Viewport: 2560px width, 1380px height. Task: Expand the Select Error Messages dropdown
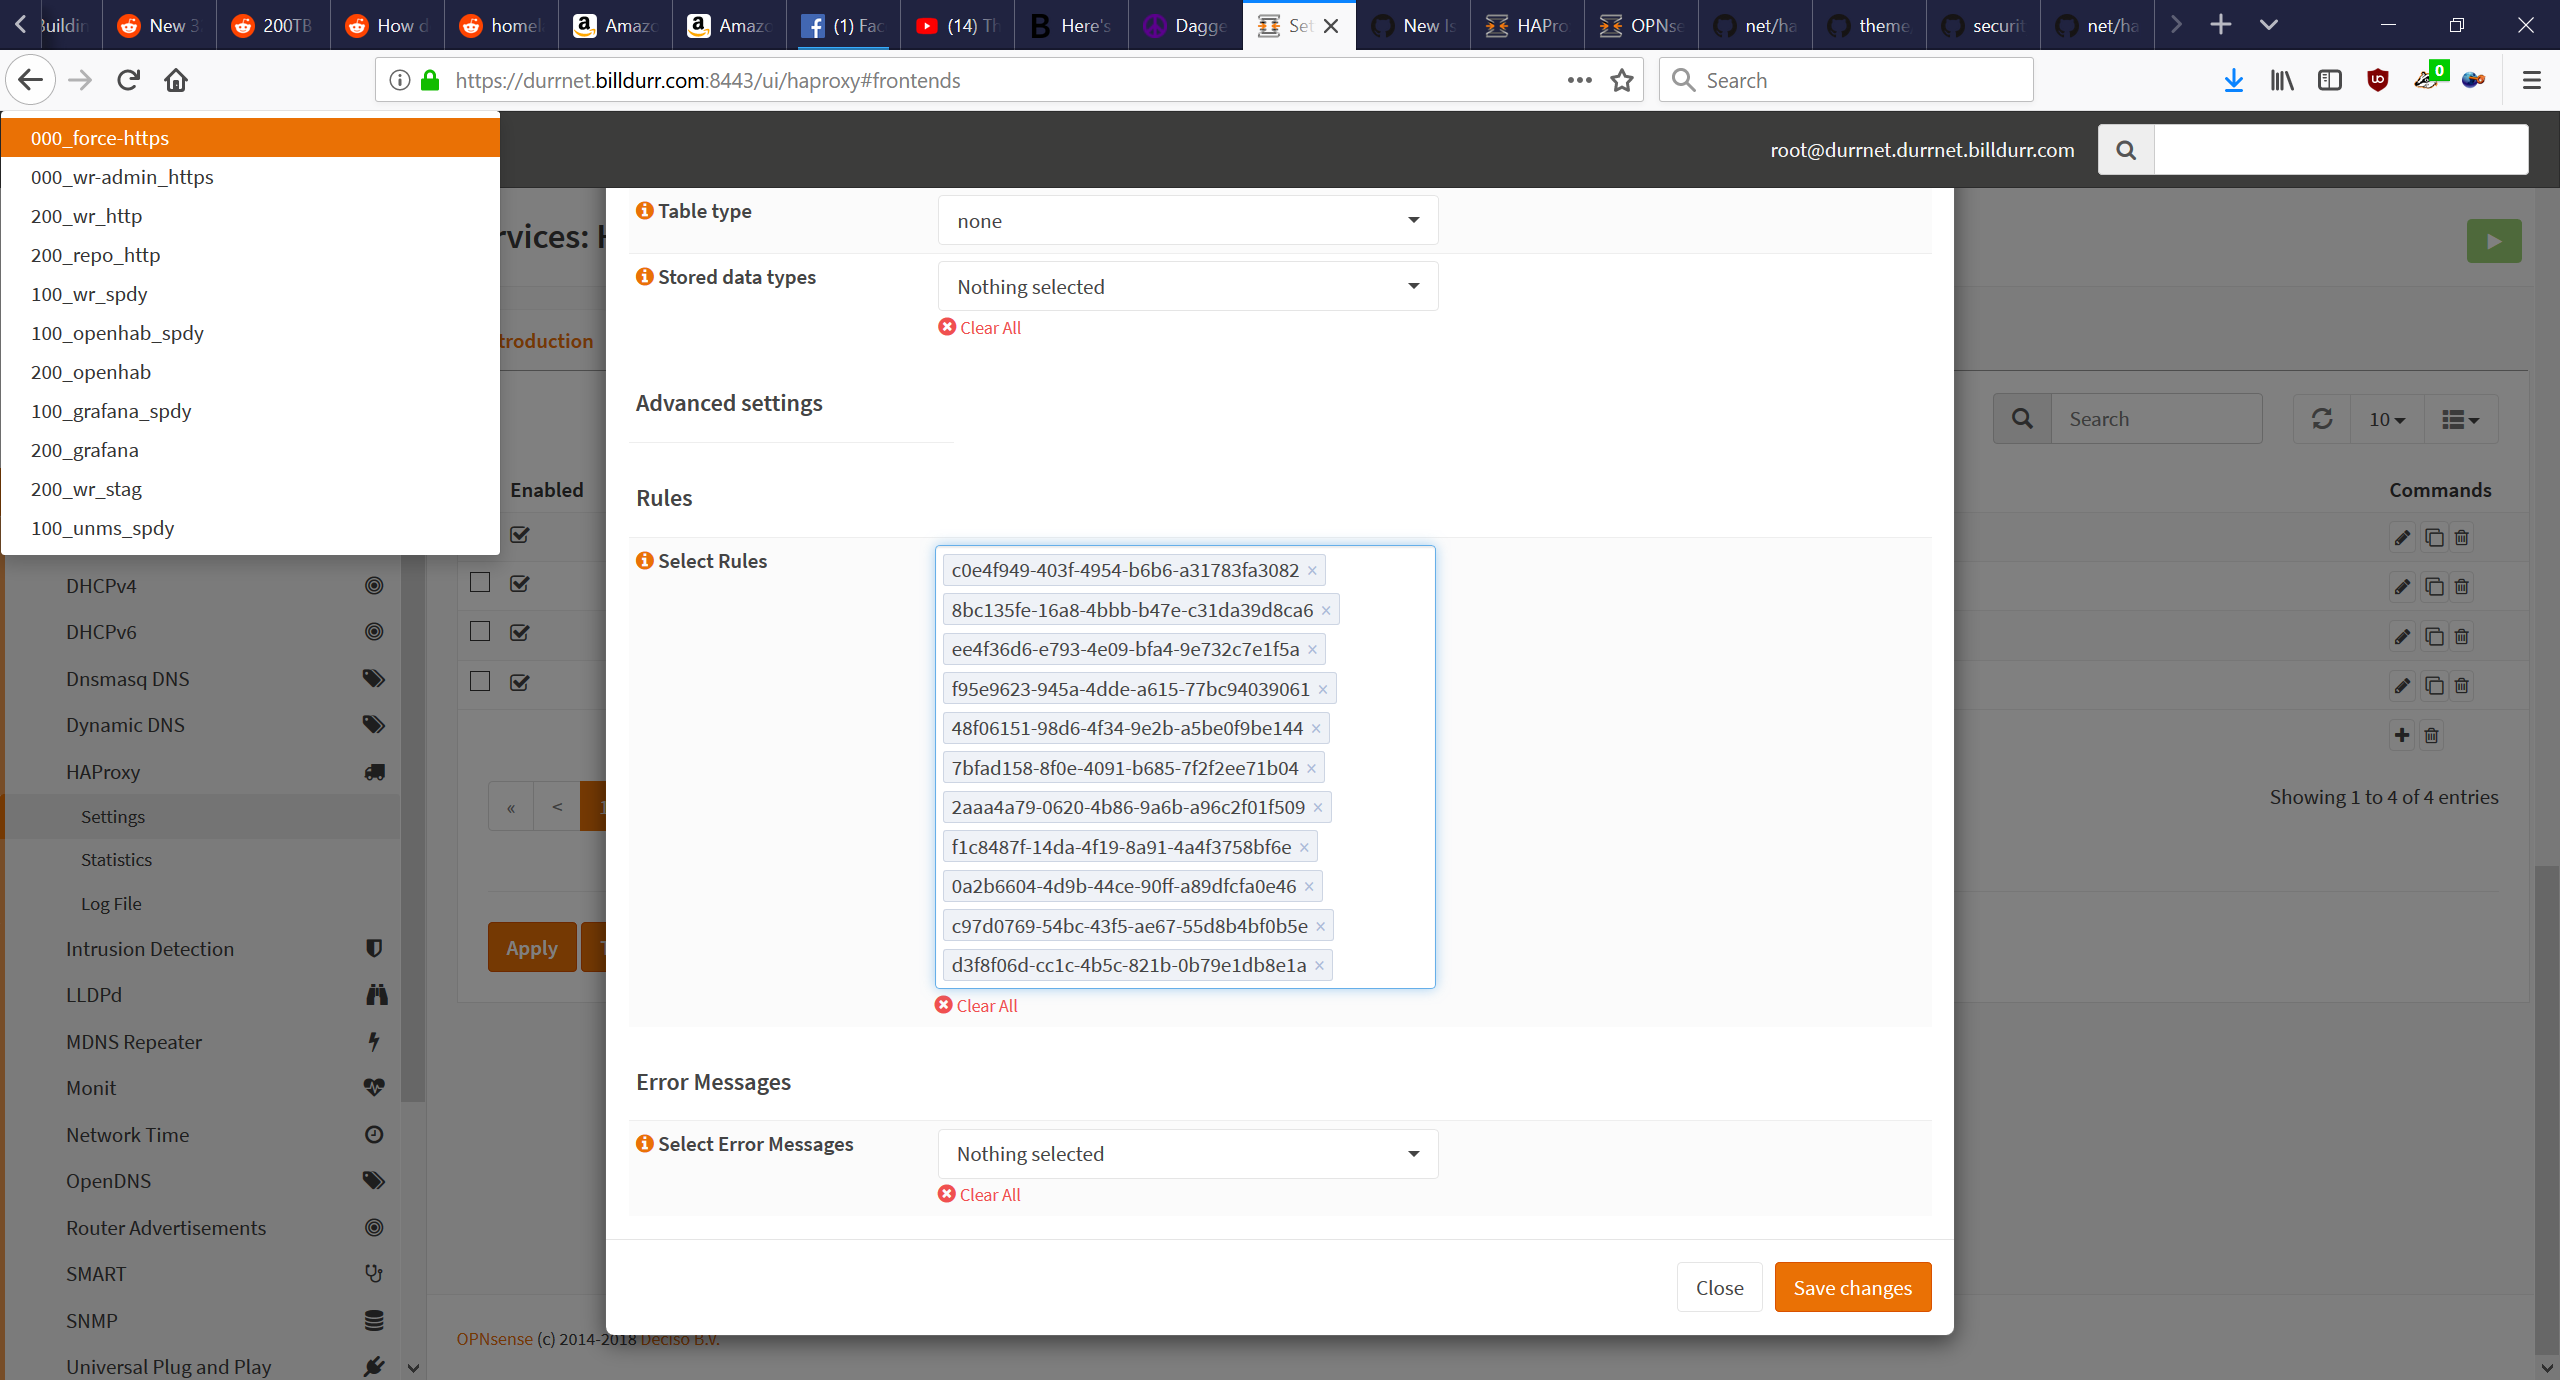pos(1187,1154)
